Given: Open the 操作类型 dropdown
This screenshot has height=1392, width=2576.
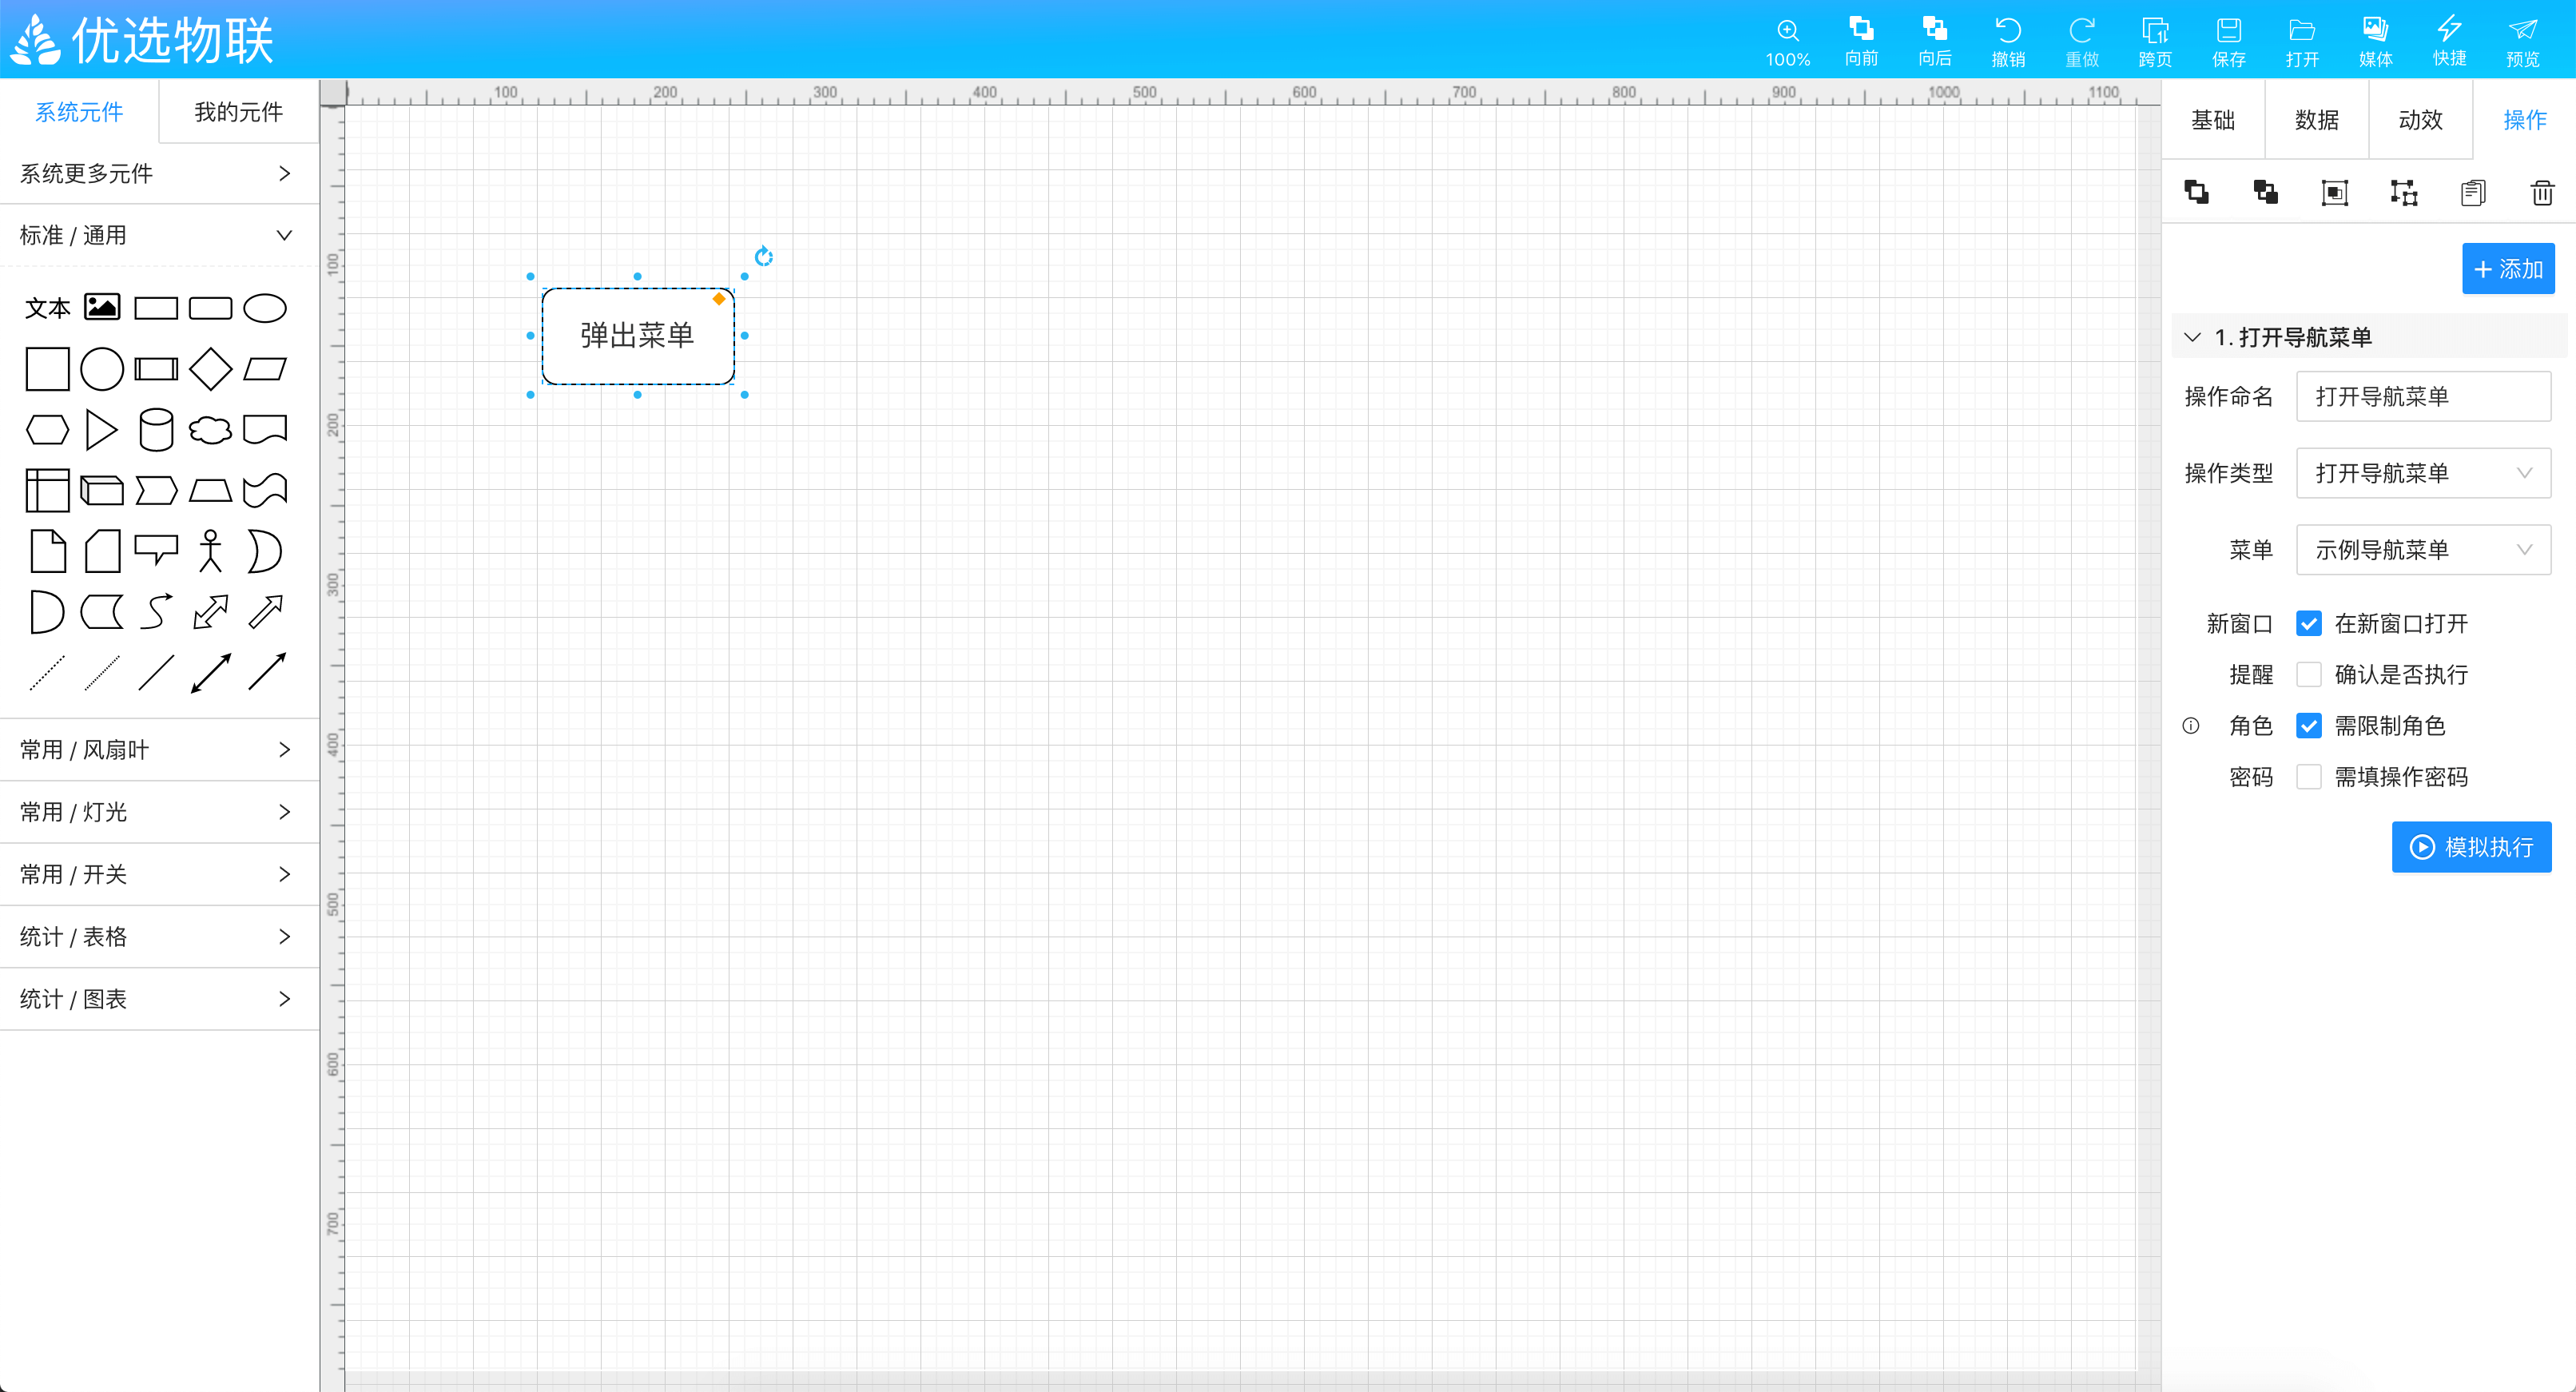Looking at the screenshot, I should pyautogui.click(x=2423, y=473).
